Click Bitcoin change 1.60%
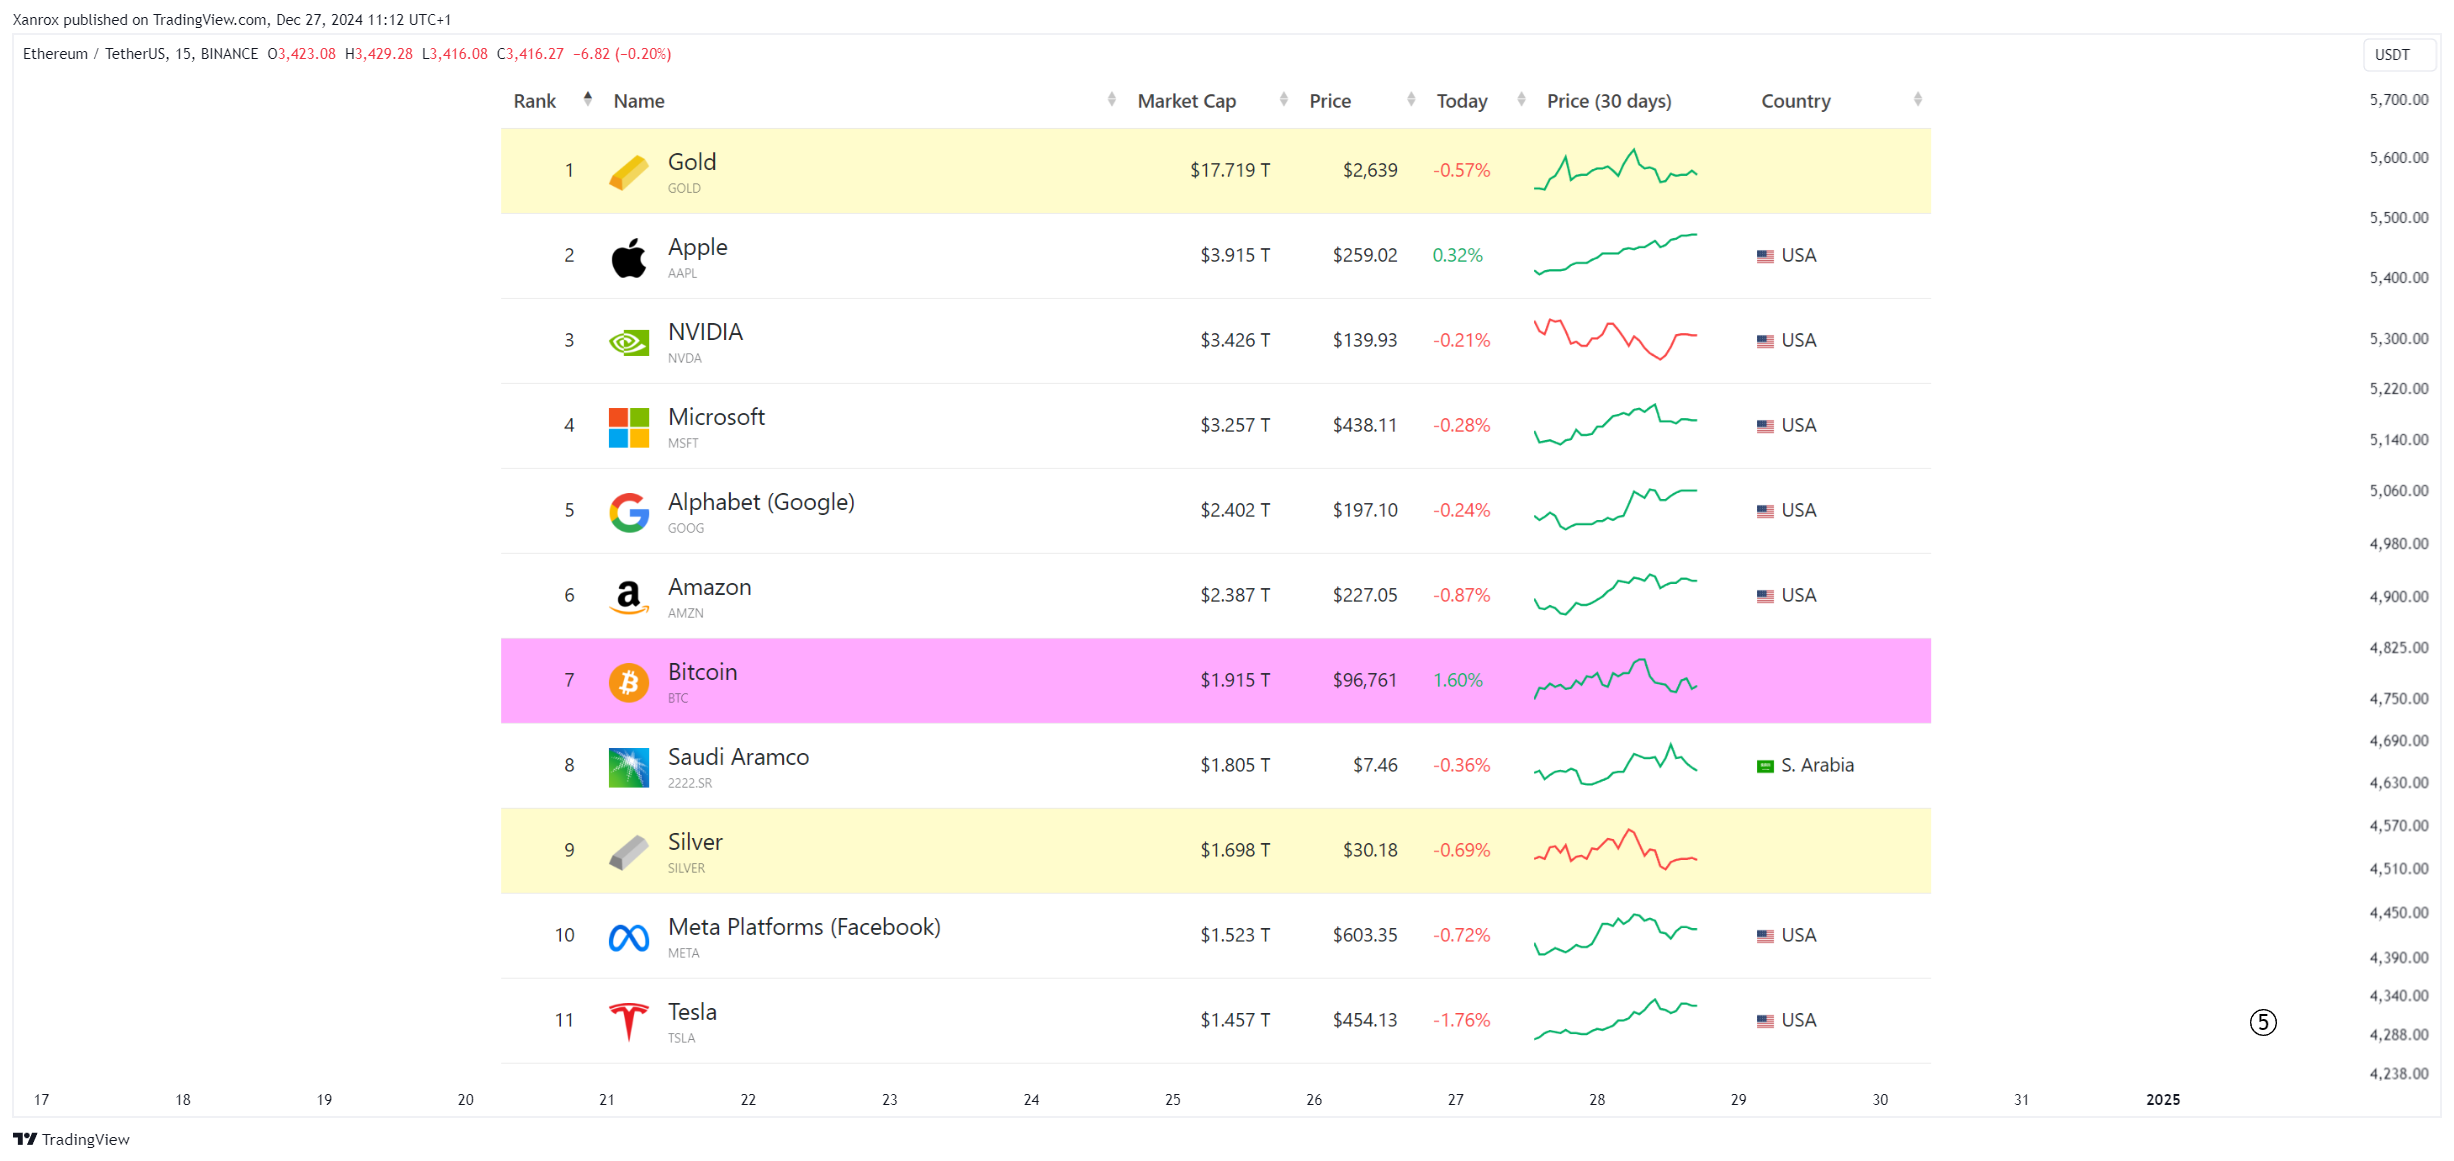The height and width of the screenshot is (1161, 2454). (1457, 680)
